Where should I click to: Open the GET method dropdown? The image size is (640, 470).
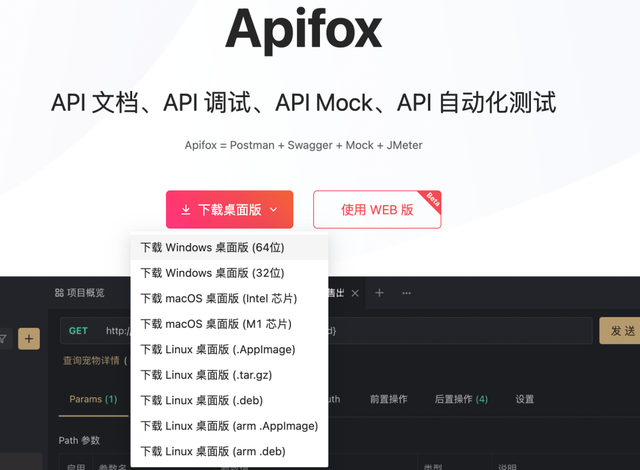click(78, 330)
